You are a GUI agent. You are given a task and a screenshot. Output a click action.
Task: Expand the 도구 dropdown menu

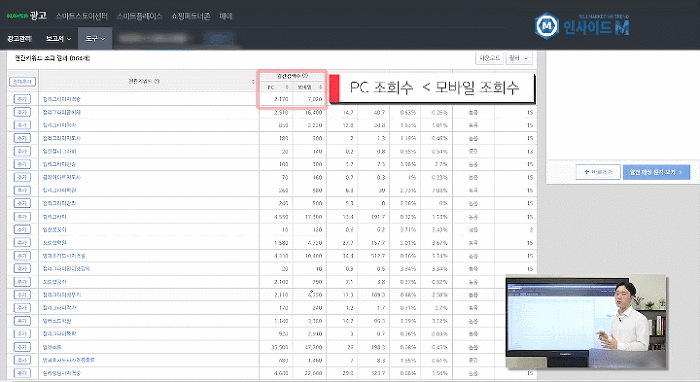(95, 39)
